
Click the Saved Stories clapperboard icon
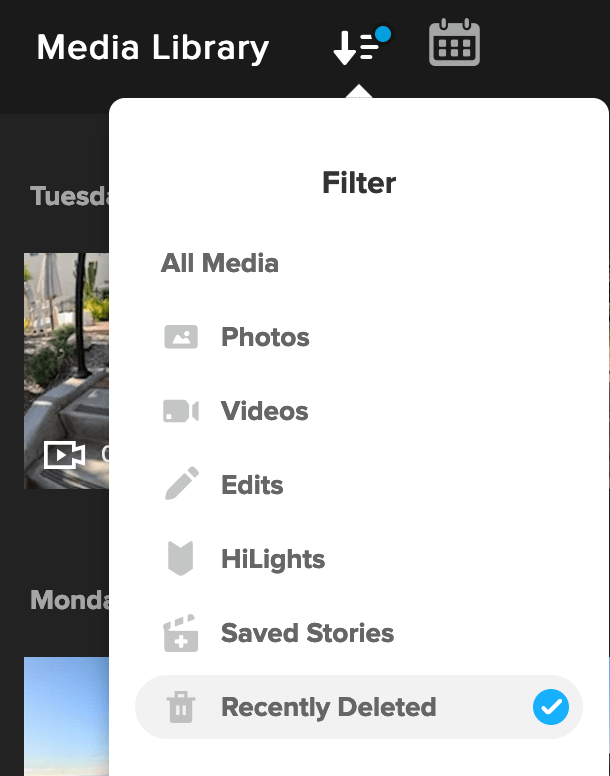click(x=181, y=633)
